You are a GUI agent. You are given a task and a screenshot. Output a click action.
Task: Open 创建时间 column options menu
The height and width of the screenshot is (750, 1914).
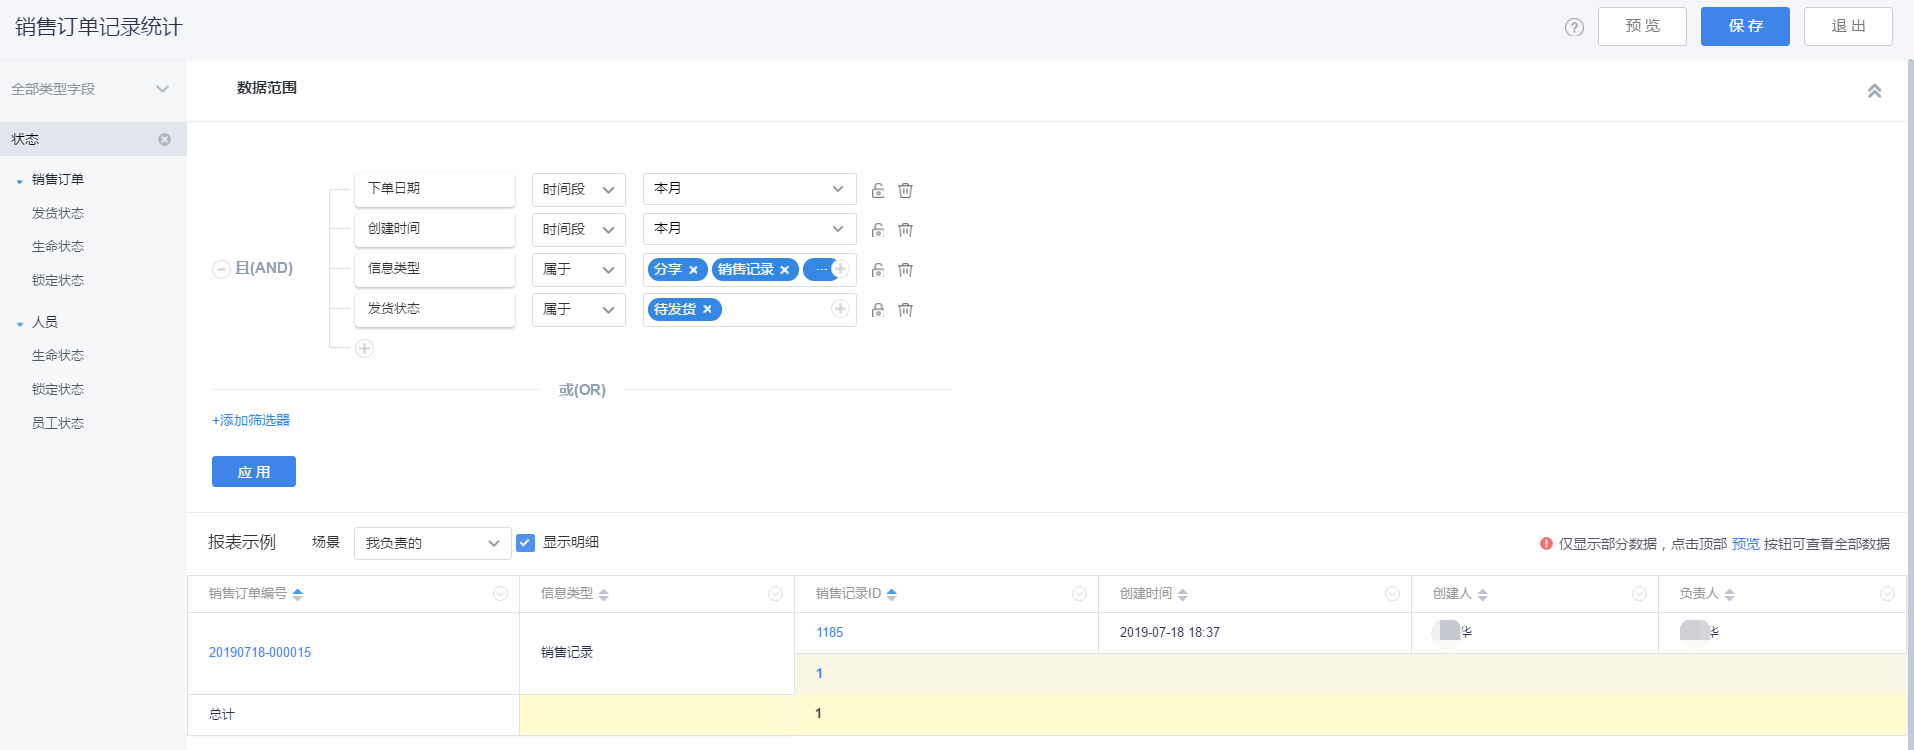pyautogui.click(x=1392, y=594)
